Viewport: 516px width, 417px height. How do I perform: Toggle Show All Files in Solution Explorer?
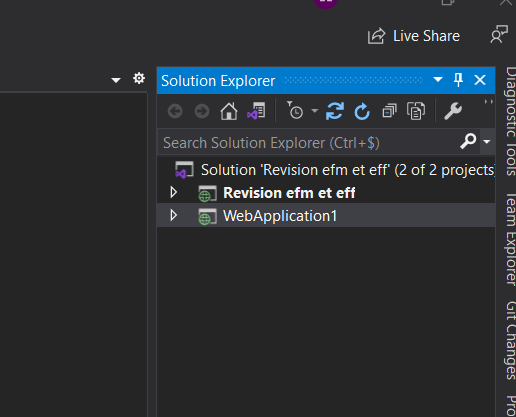point(416,111)
